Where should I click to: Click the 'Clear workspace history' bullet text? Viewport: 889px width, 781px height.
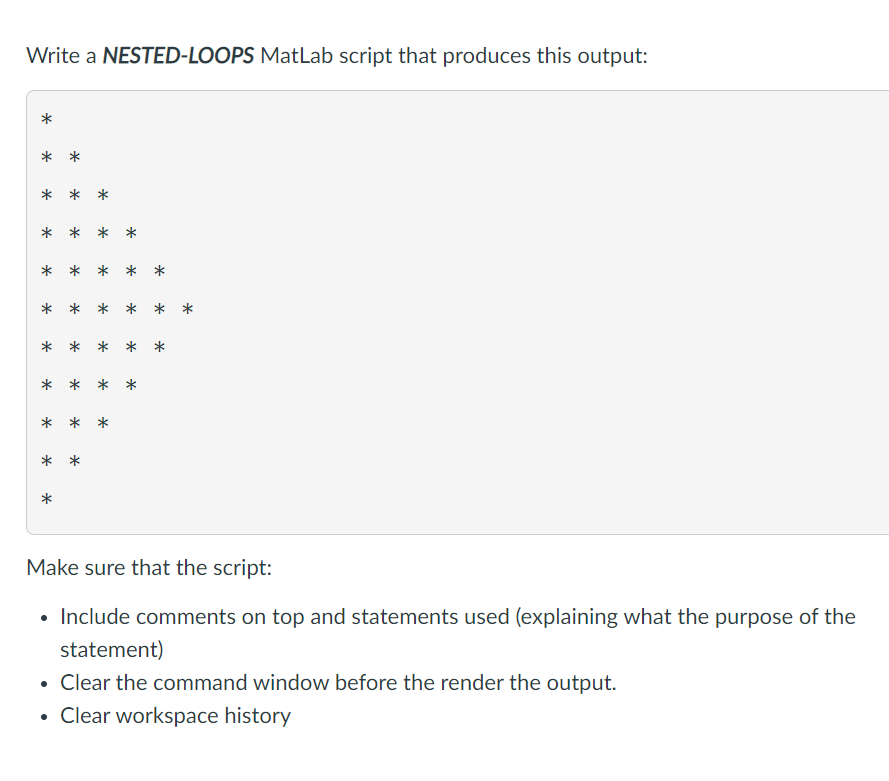[175, 715]
